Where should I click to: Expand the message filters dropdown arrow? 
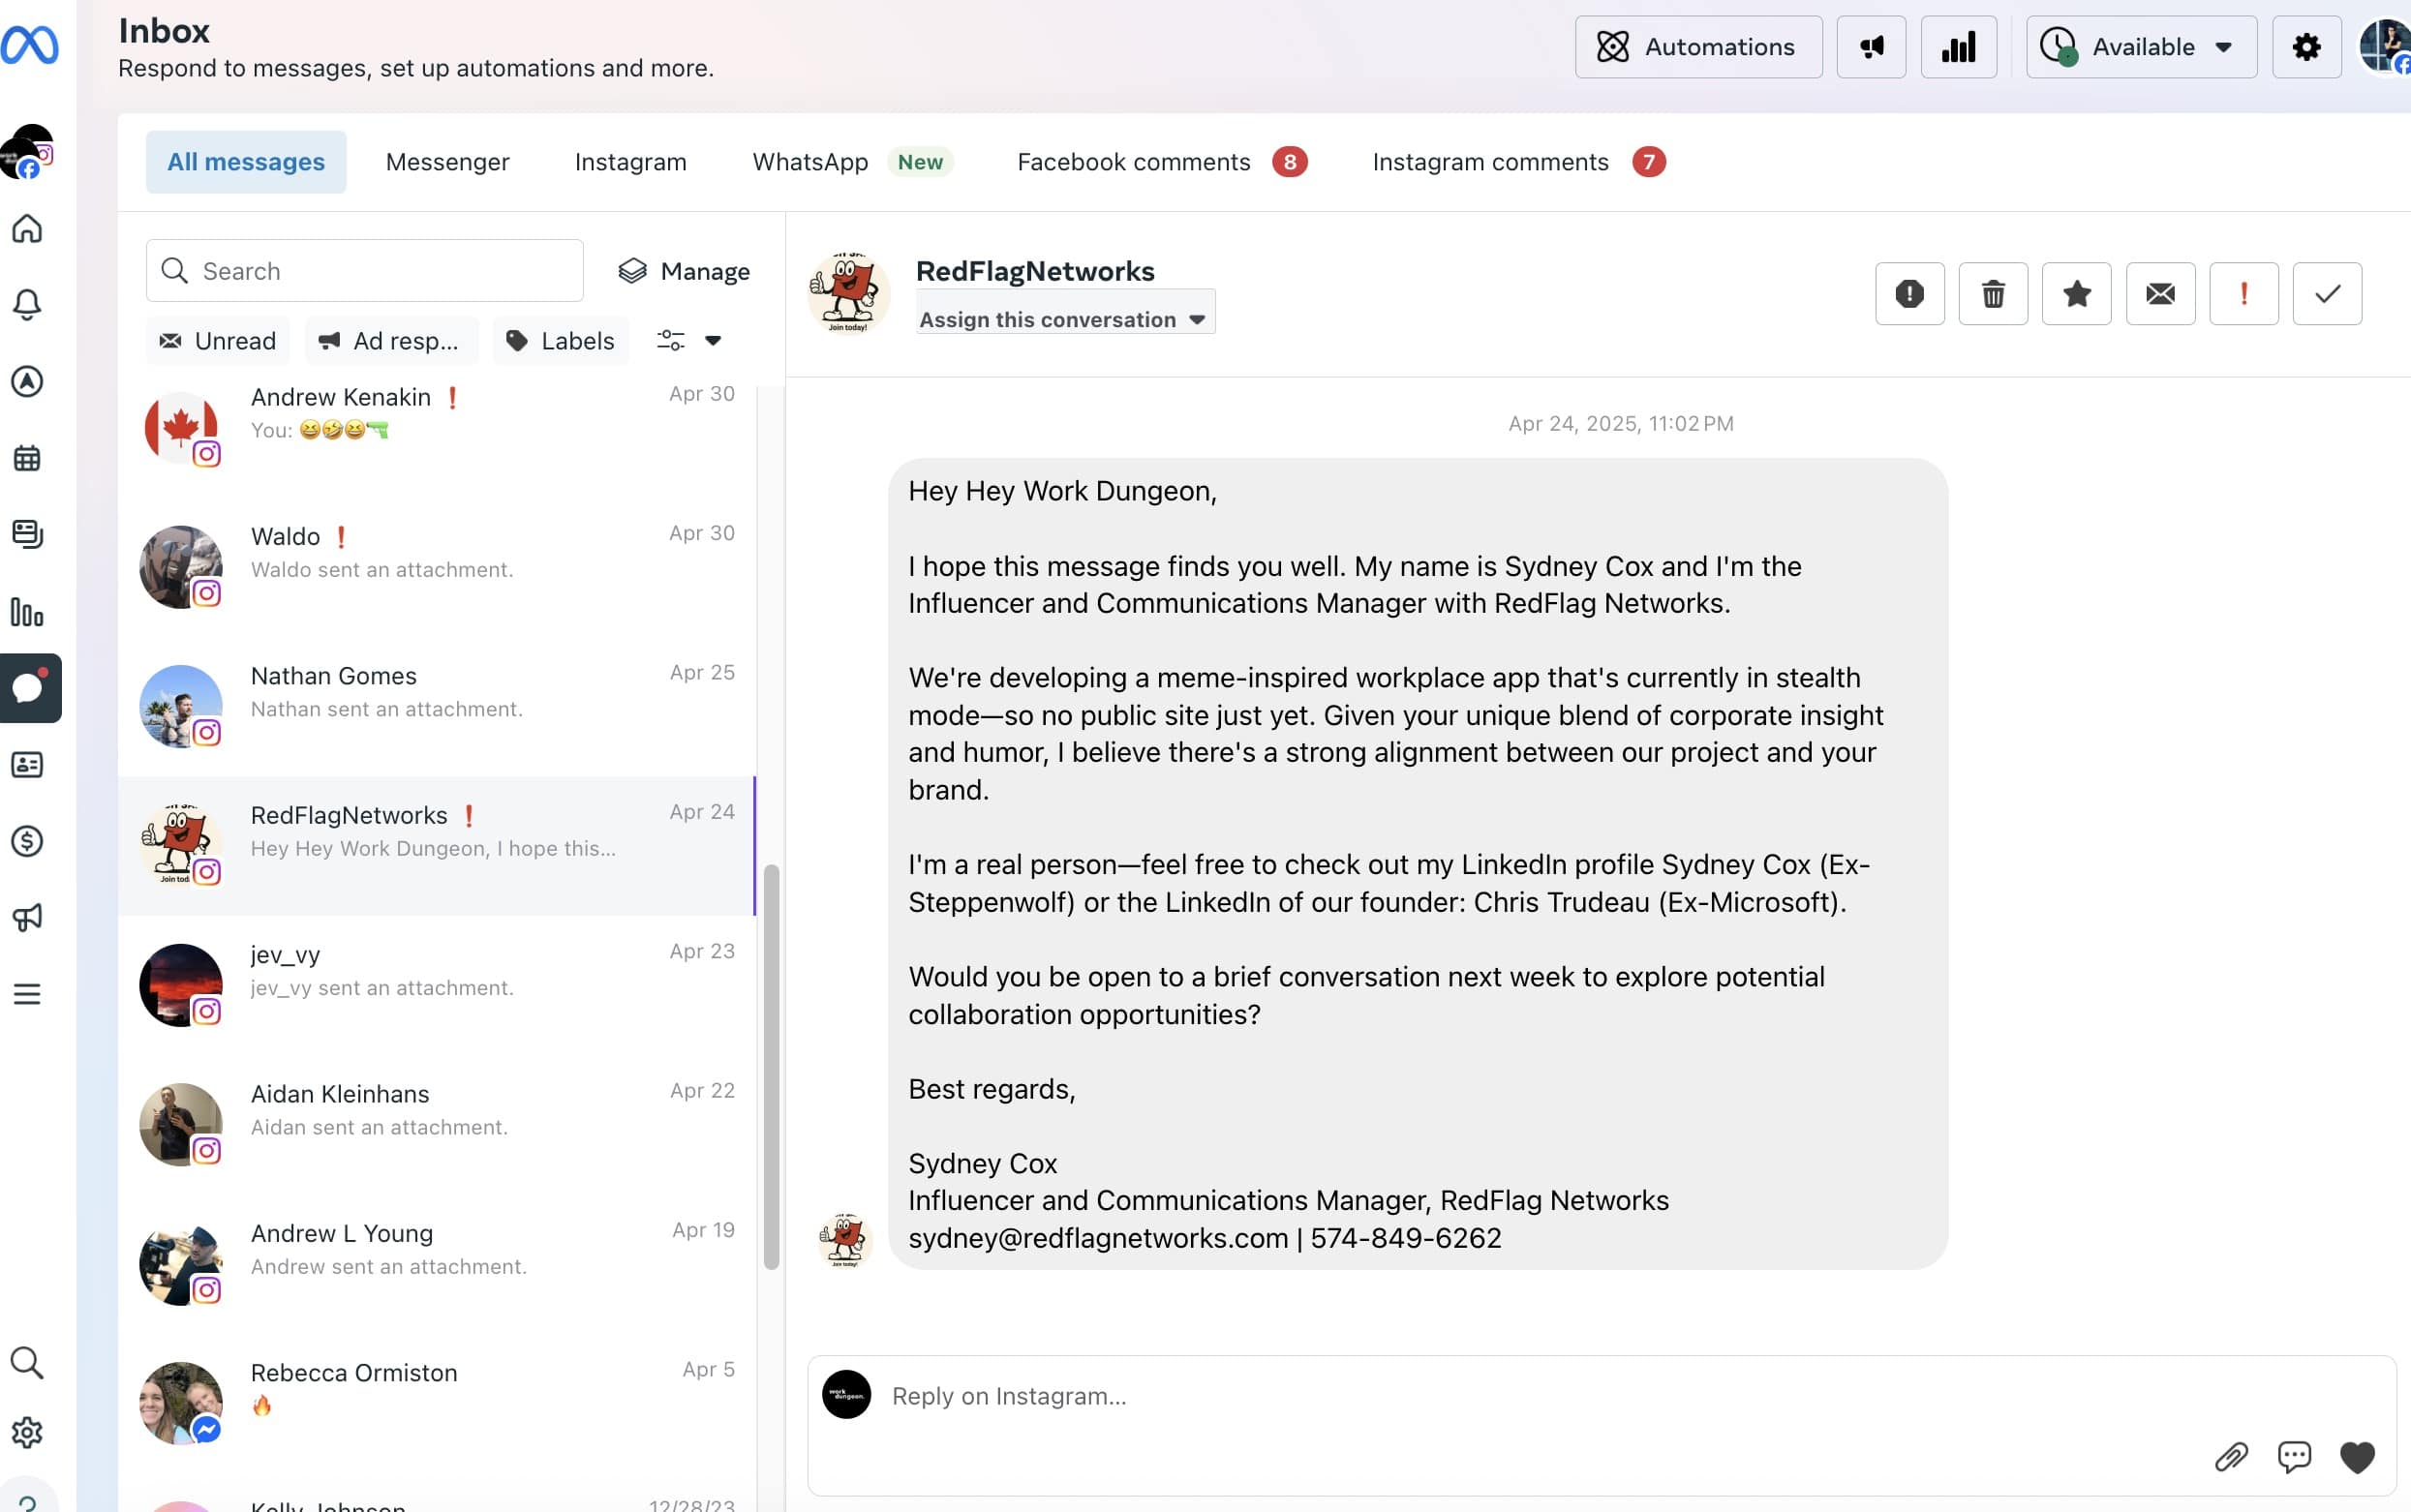click(713, 341)
